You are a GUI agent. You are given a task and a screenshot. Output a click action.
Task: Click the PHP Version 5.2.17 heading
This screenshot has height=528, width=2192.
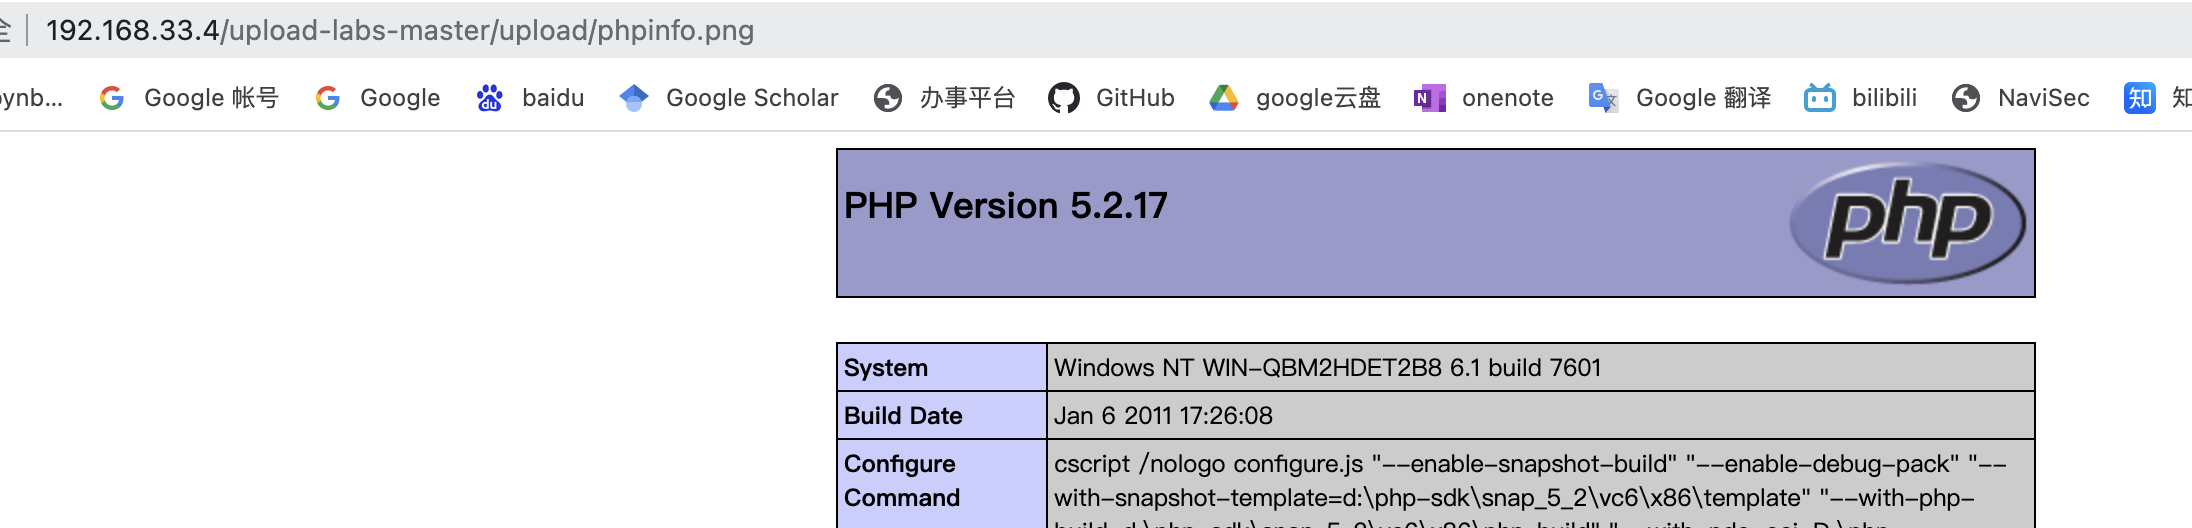pyautogui.click(x=1005, y=206)
